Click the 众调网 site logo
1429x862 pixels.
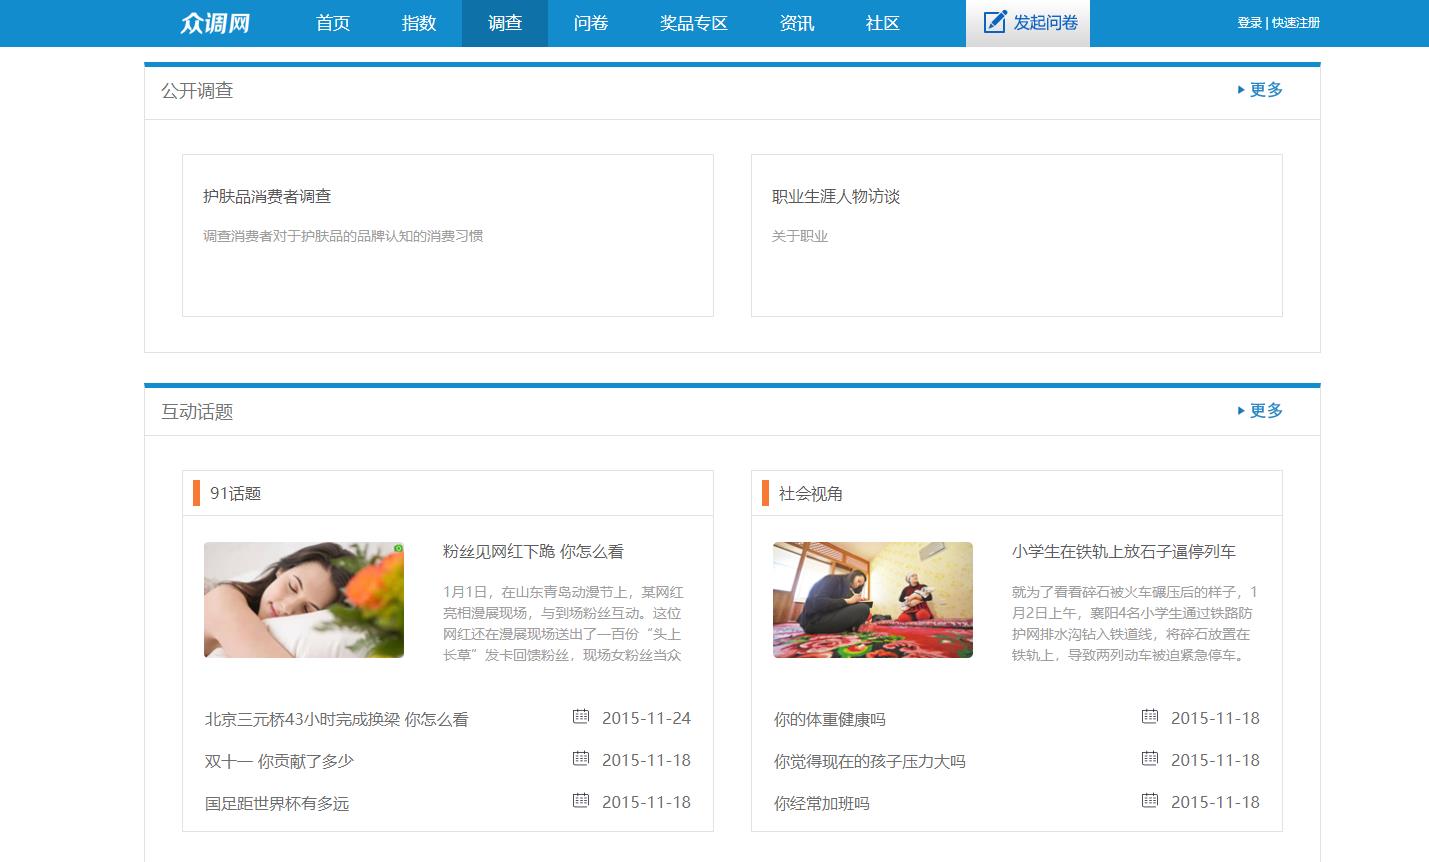pyautogui.click(x=215, y=23)
